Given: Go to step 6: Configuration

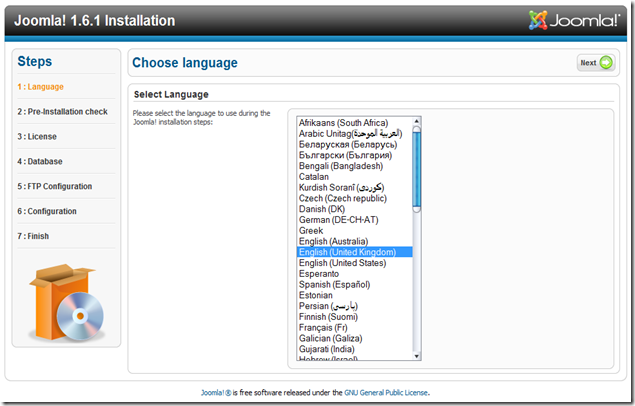Looking at the screenshot, I should point(47,211).
